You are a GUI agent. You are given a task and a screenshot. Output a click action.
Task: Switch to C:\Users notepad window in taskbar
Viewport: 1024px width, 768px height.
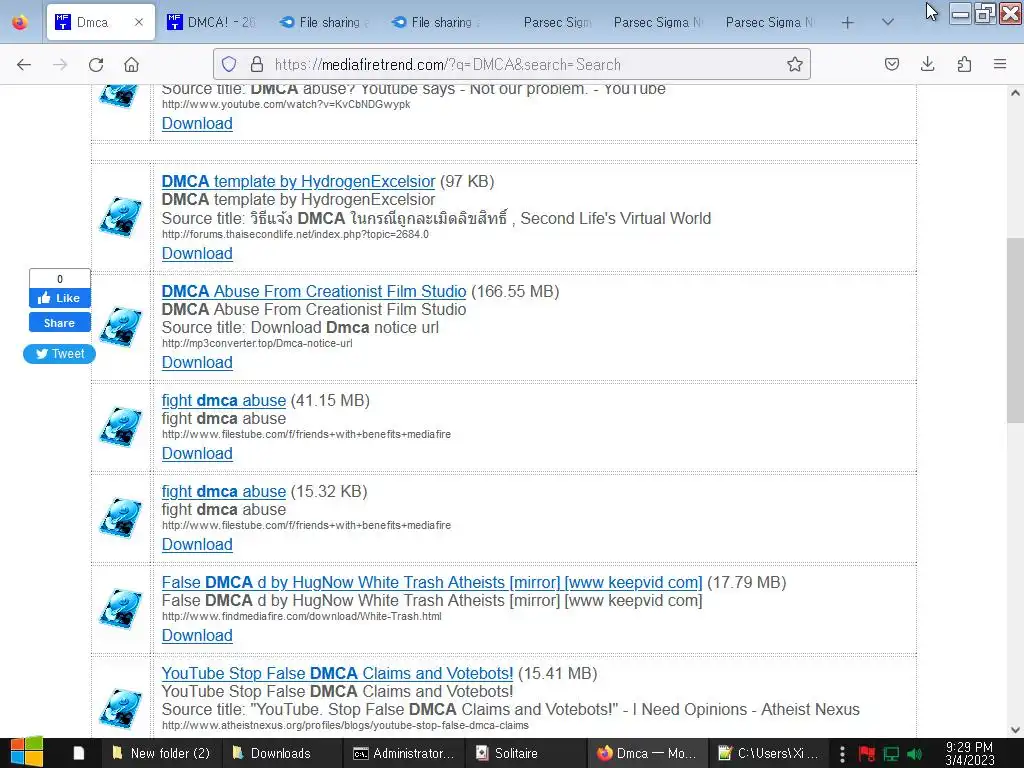click(769, 753)
